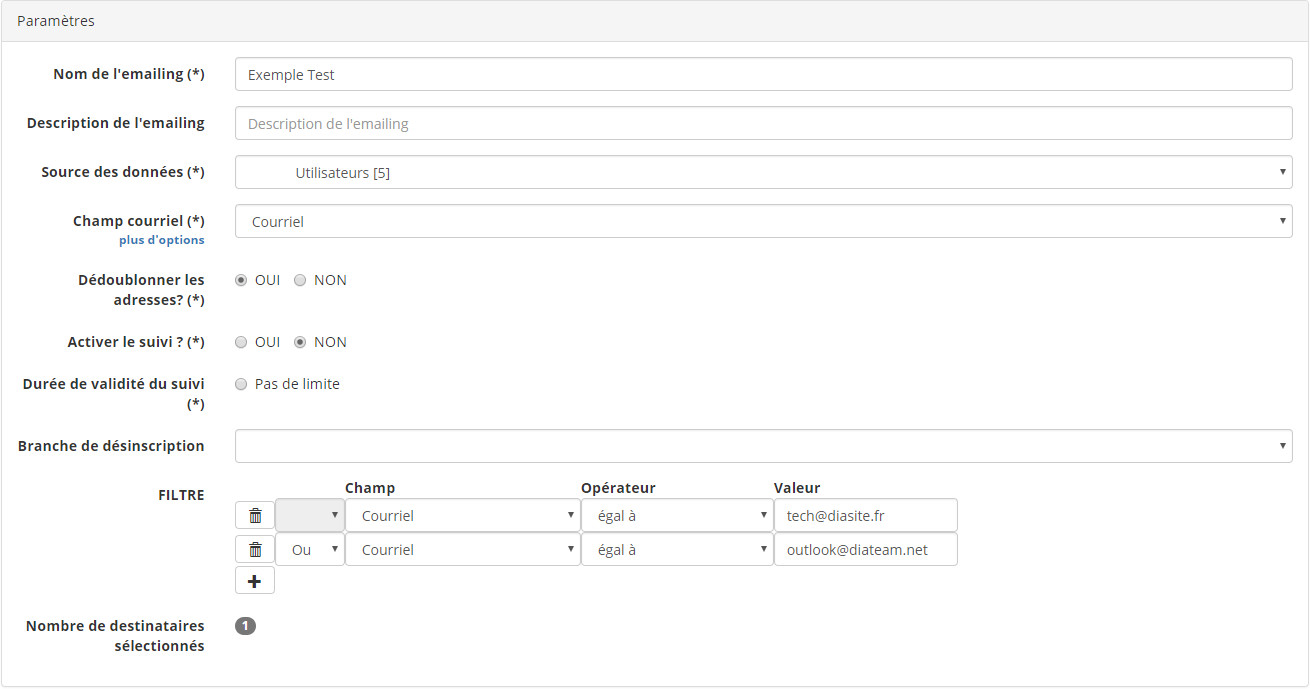1310x689 pixels.
Task: Change second filter row's égal à operator
Action: [677, 550]
